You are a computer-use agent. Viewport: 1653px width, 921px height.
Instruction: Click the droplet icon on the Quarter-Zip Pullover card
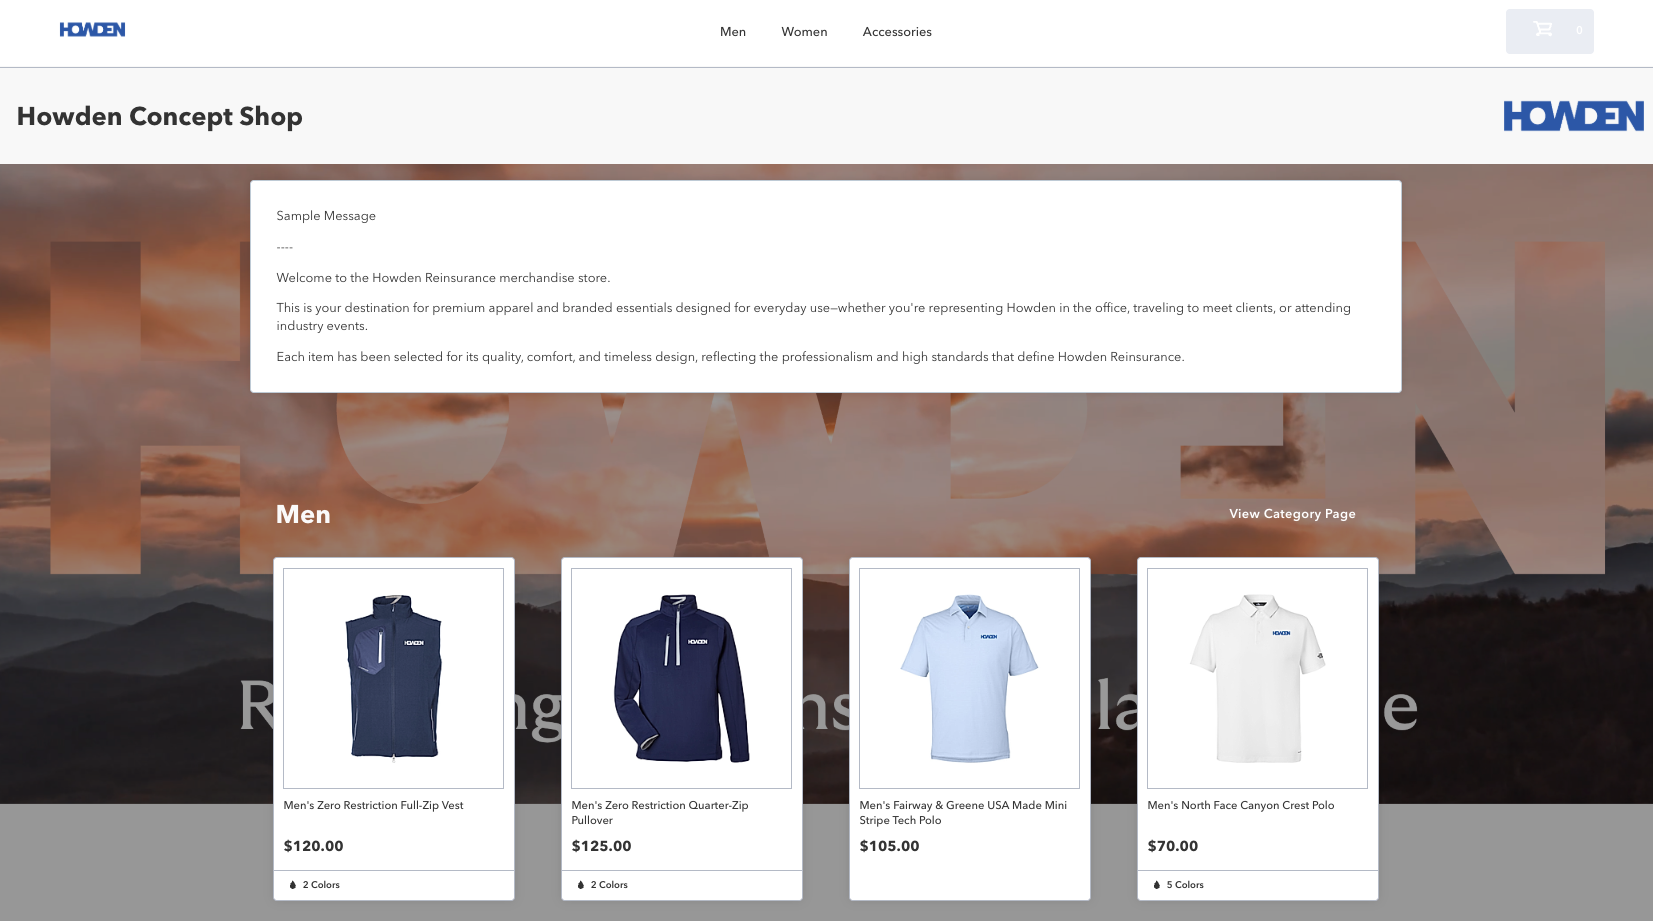pos(581,885)
